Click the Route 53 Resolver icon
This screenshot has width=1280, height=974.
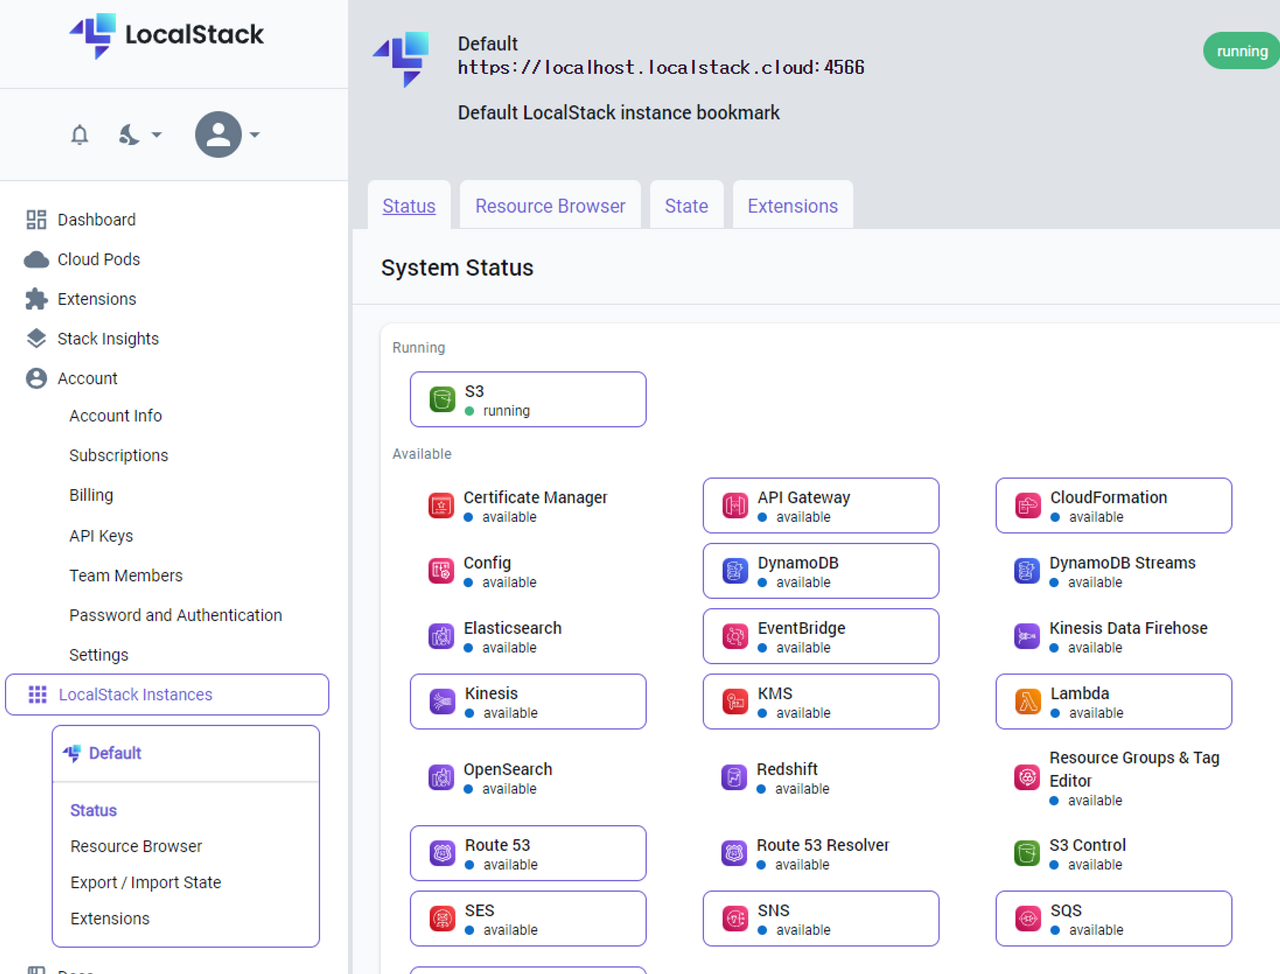coord(734,853)
